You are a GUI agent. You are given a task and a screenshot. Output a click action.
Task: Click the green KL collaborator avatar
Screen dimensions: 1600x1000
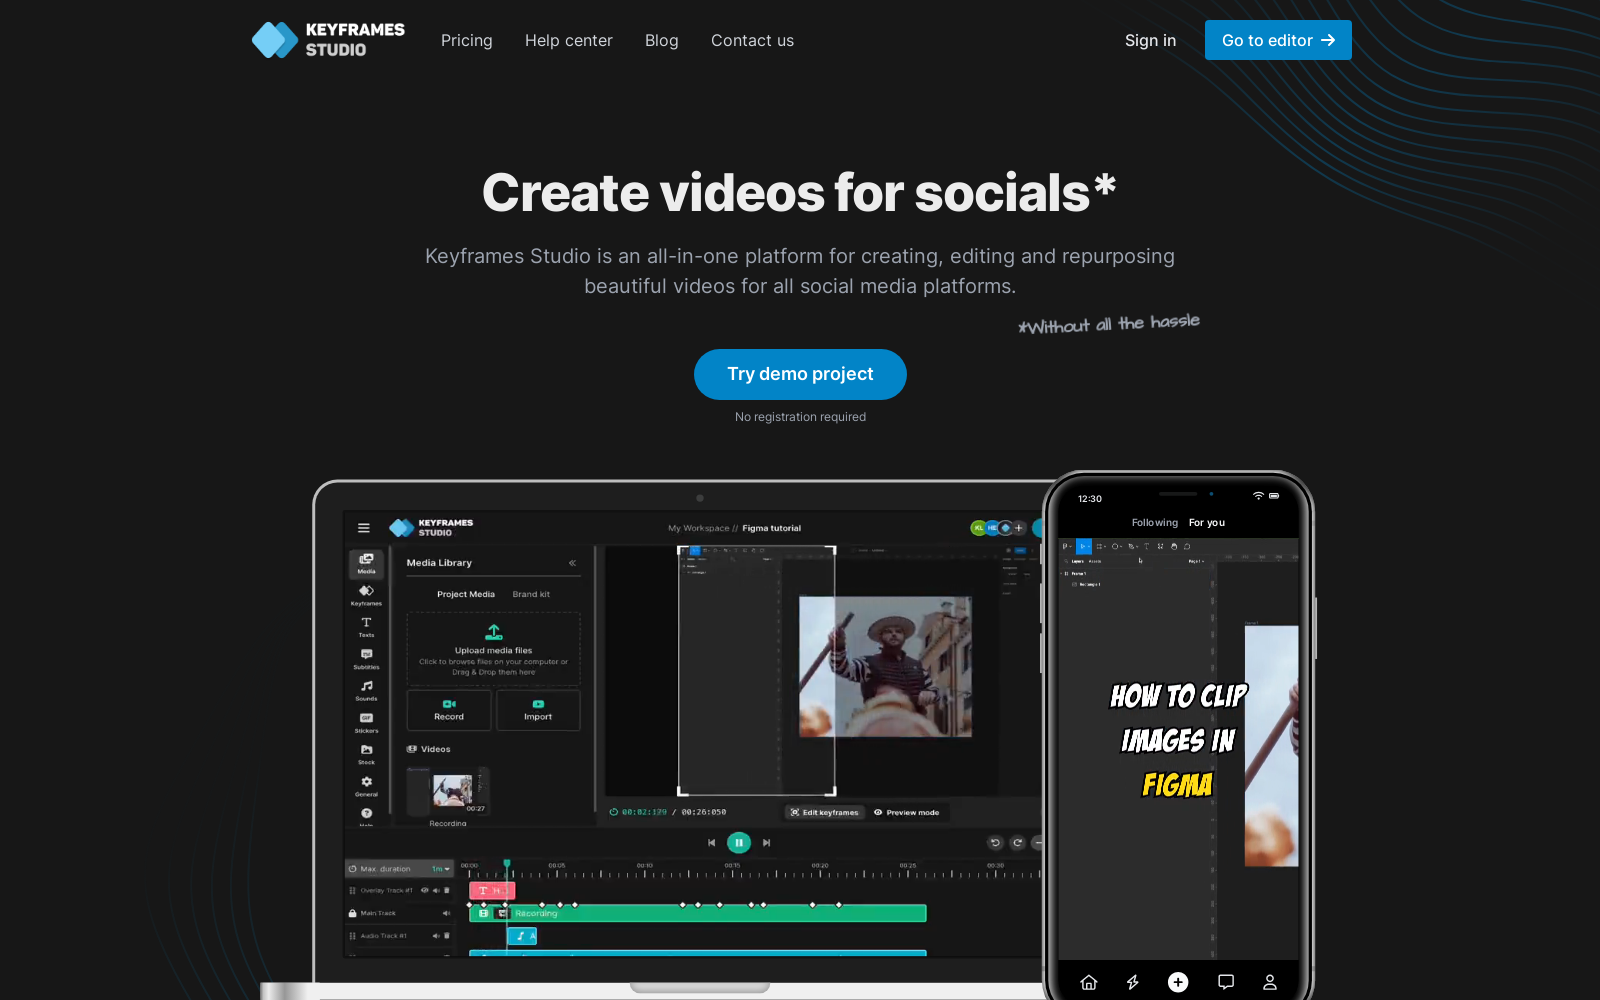coord(979,528)
